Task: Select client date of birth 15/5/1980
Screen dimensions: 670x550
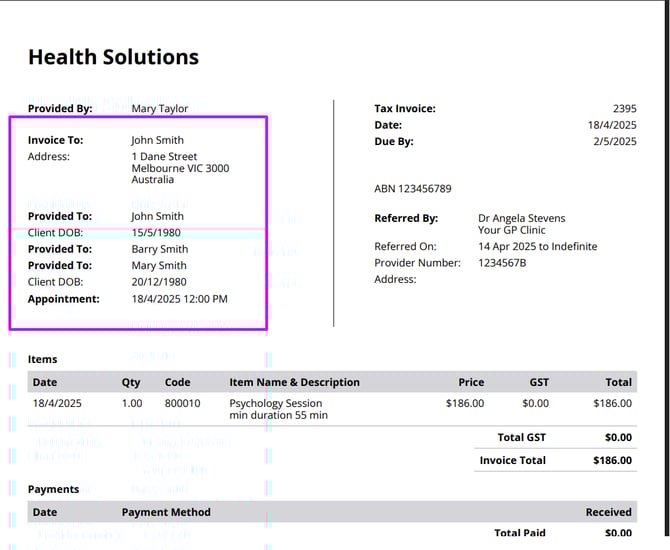Action: [156, 233]
